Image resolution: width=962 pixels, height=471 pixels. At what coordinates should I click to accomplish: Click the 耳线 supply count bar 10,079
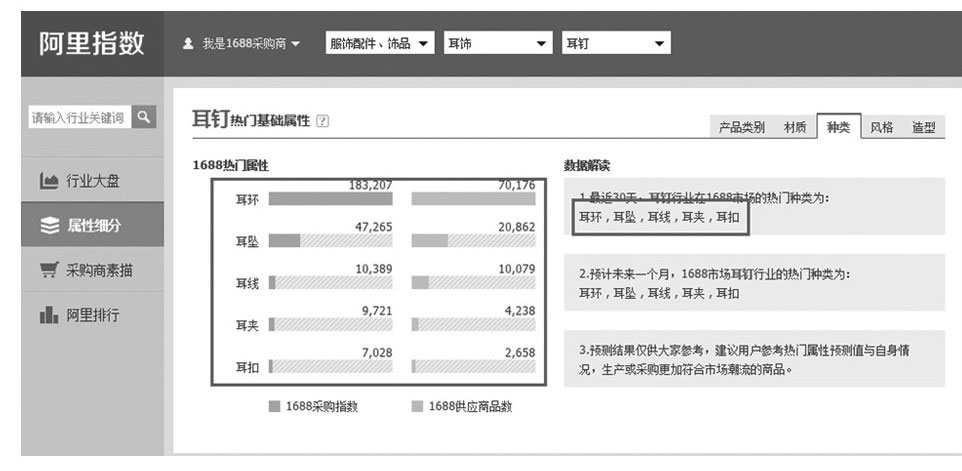tap(474, 282)
